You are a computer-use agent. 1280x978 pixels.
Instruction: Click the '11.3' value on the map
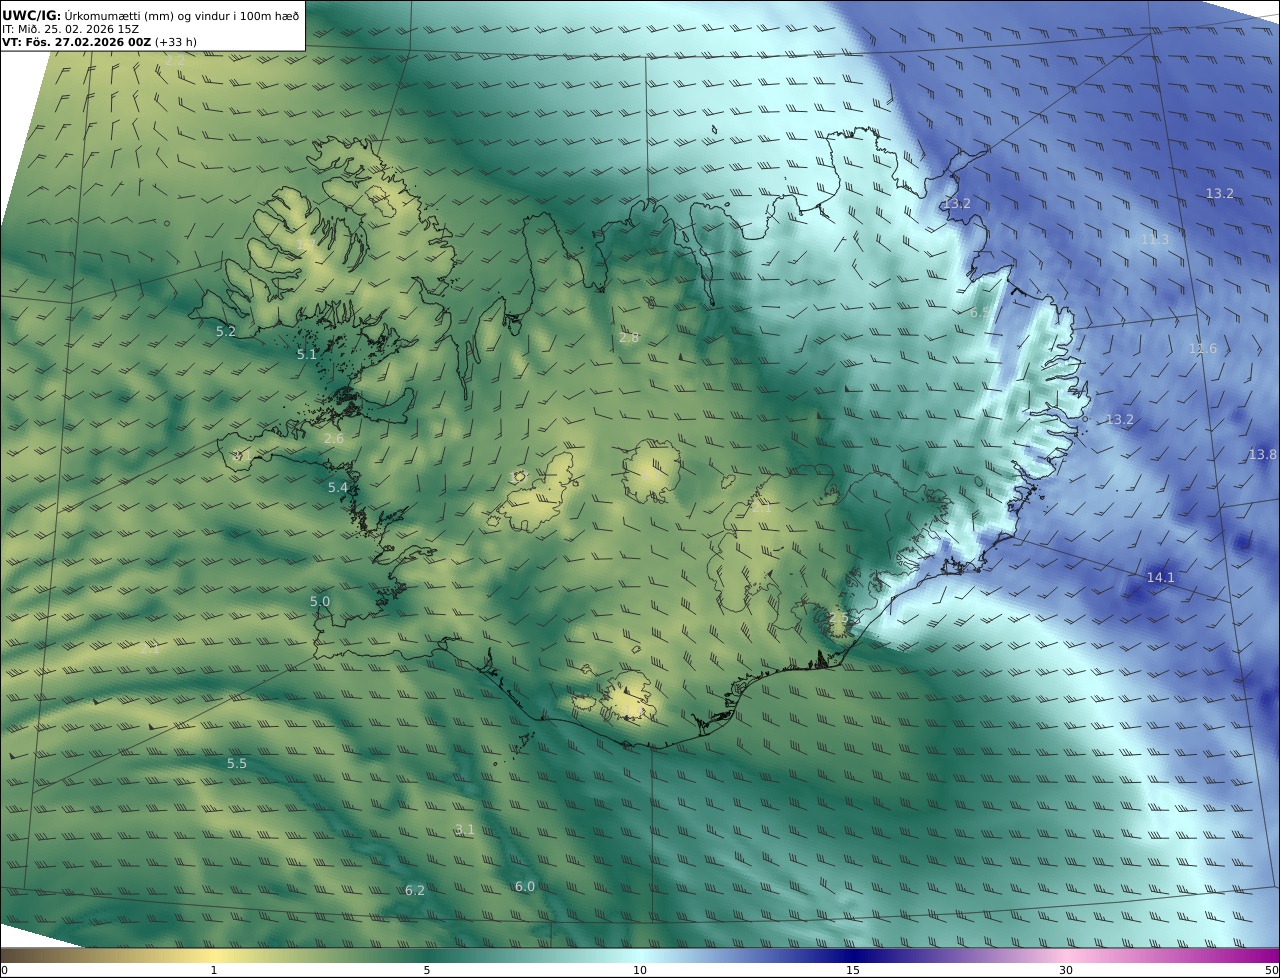pyautogui.click(x=1155, y=239)
